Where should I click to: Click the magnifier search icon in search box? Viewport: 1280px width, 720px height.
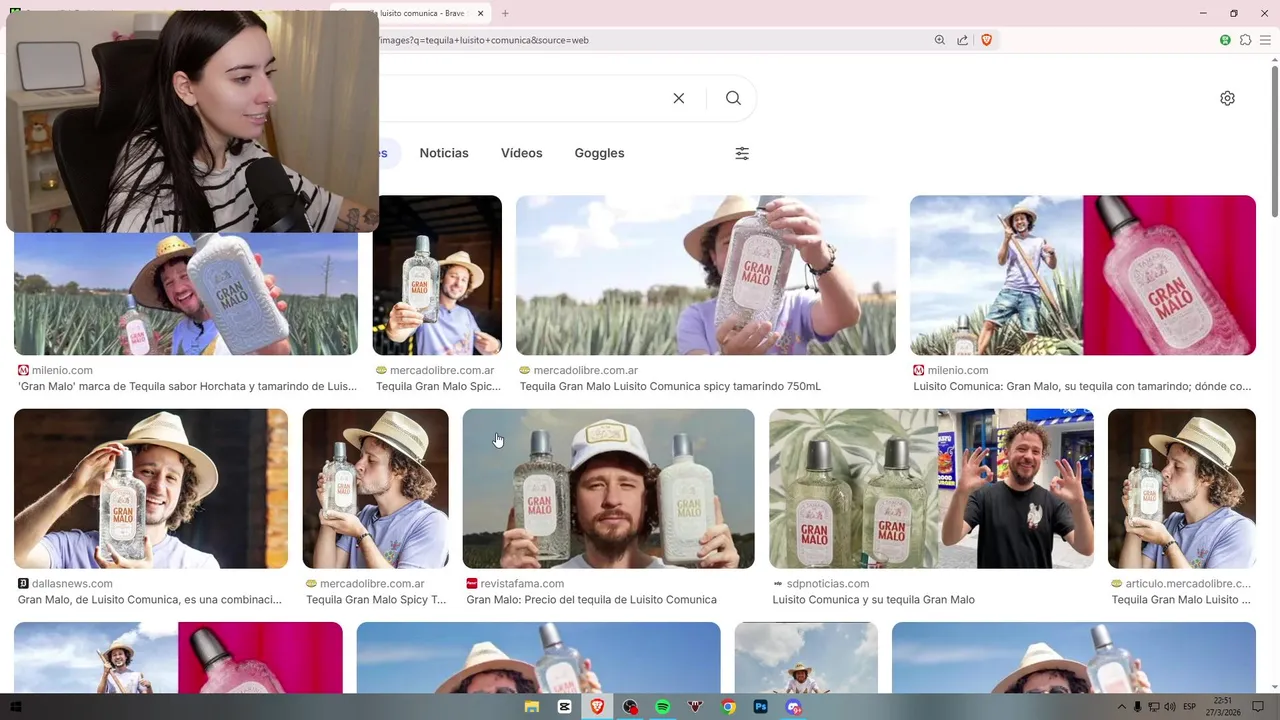[x=733, y=98]
